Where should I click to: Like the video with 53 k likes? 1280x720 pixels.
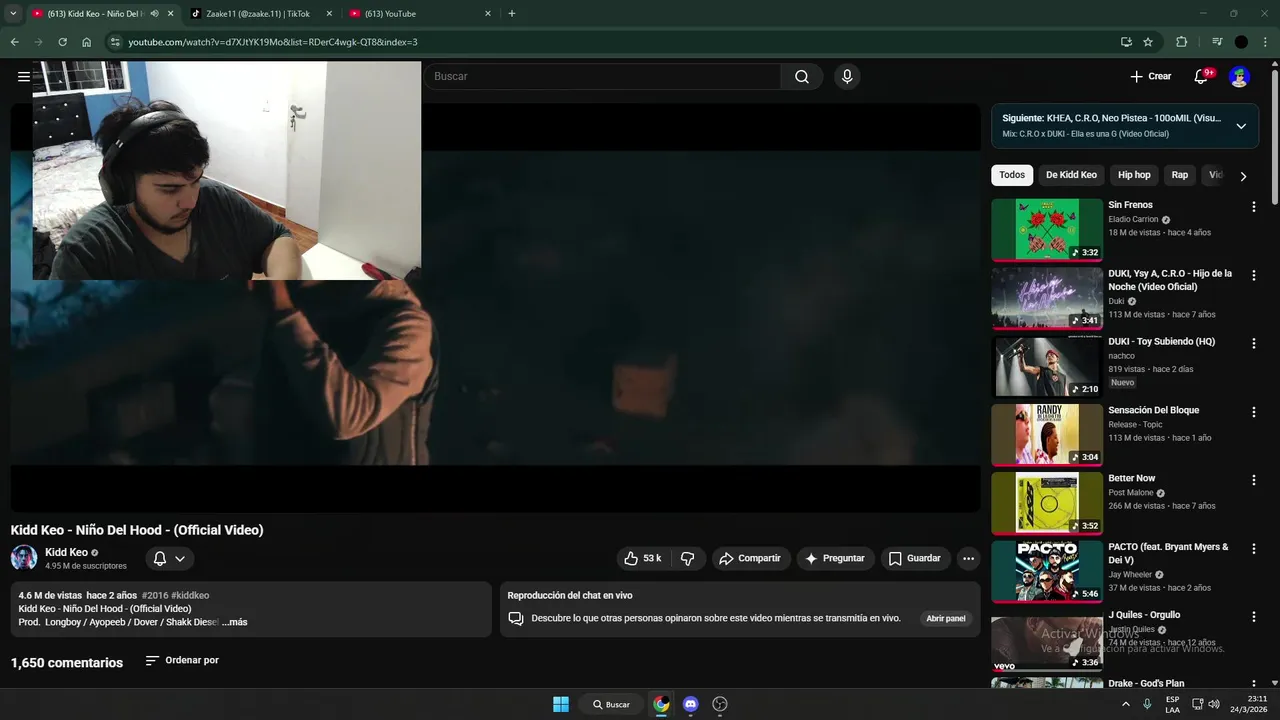point(643,558)
